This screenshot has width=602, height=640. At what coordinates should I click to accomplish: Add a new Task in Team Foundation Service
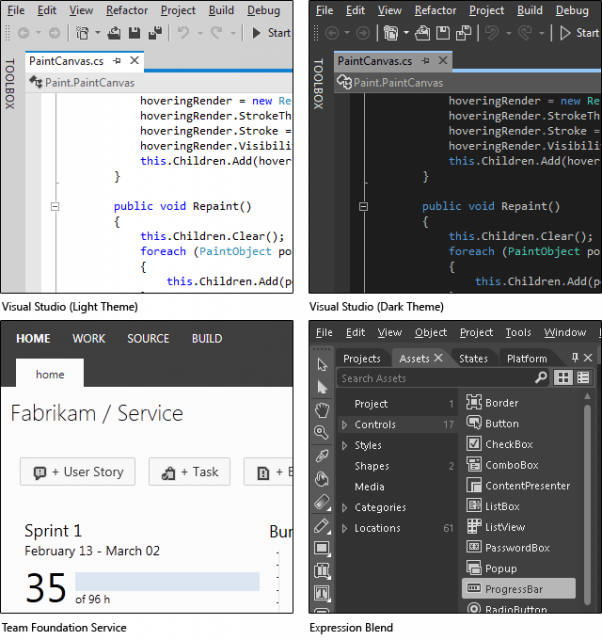[x=189, y=472]
